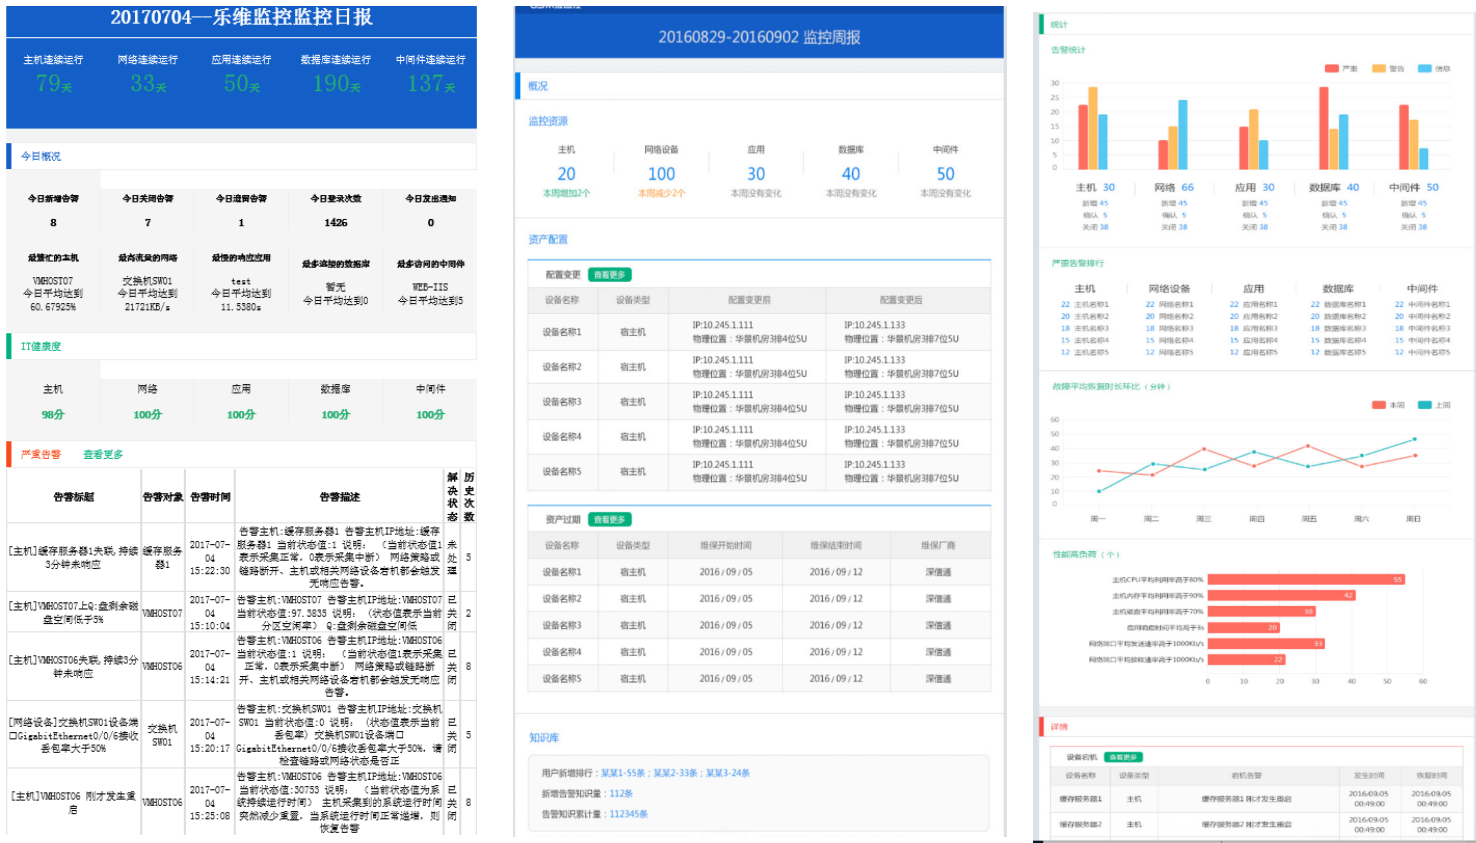Click the 告警对象 column header
This screenshot has height=843, width=1476.
click(x=162, y=497)
